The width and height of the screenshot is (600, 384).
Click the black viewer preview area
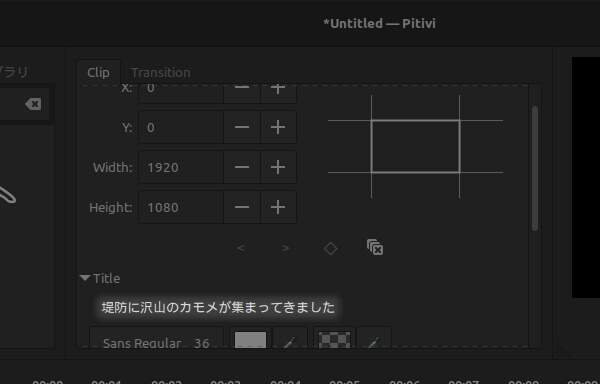point(586,177)
